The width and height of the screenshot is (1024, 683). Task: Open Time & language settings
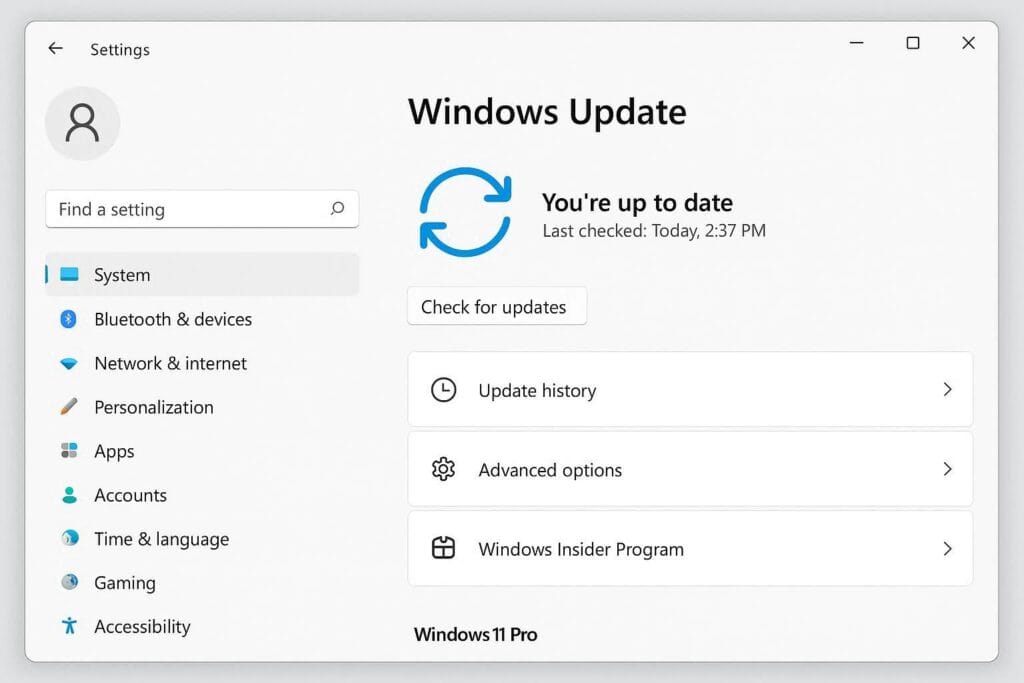(161, 539)
